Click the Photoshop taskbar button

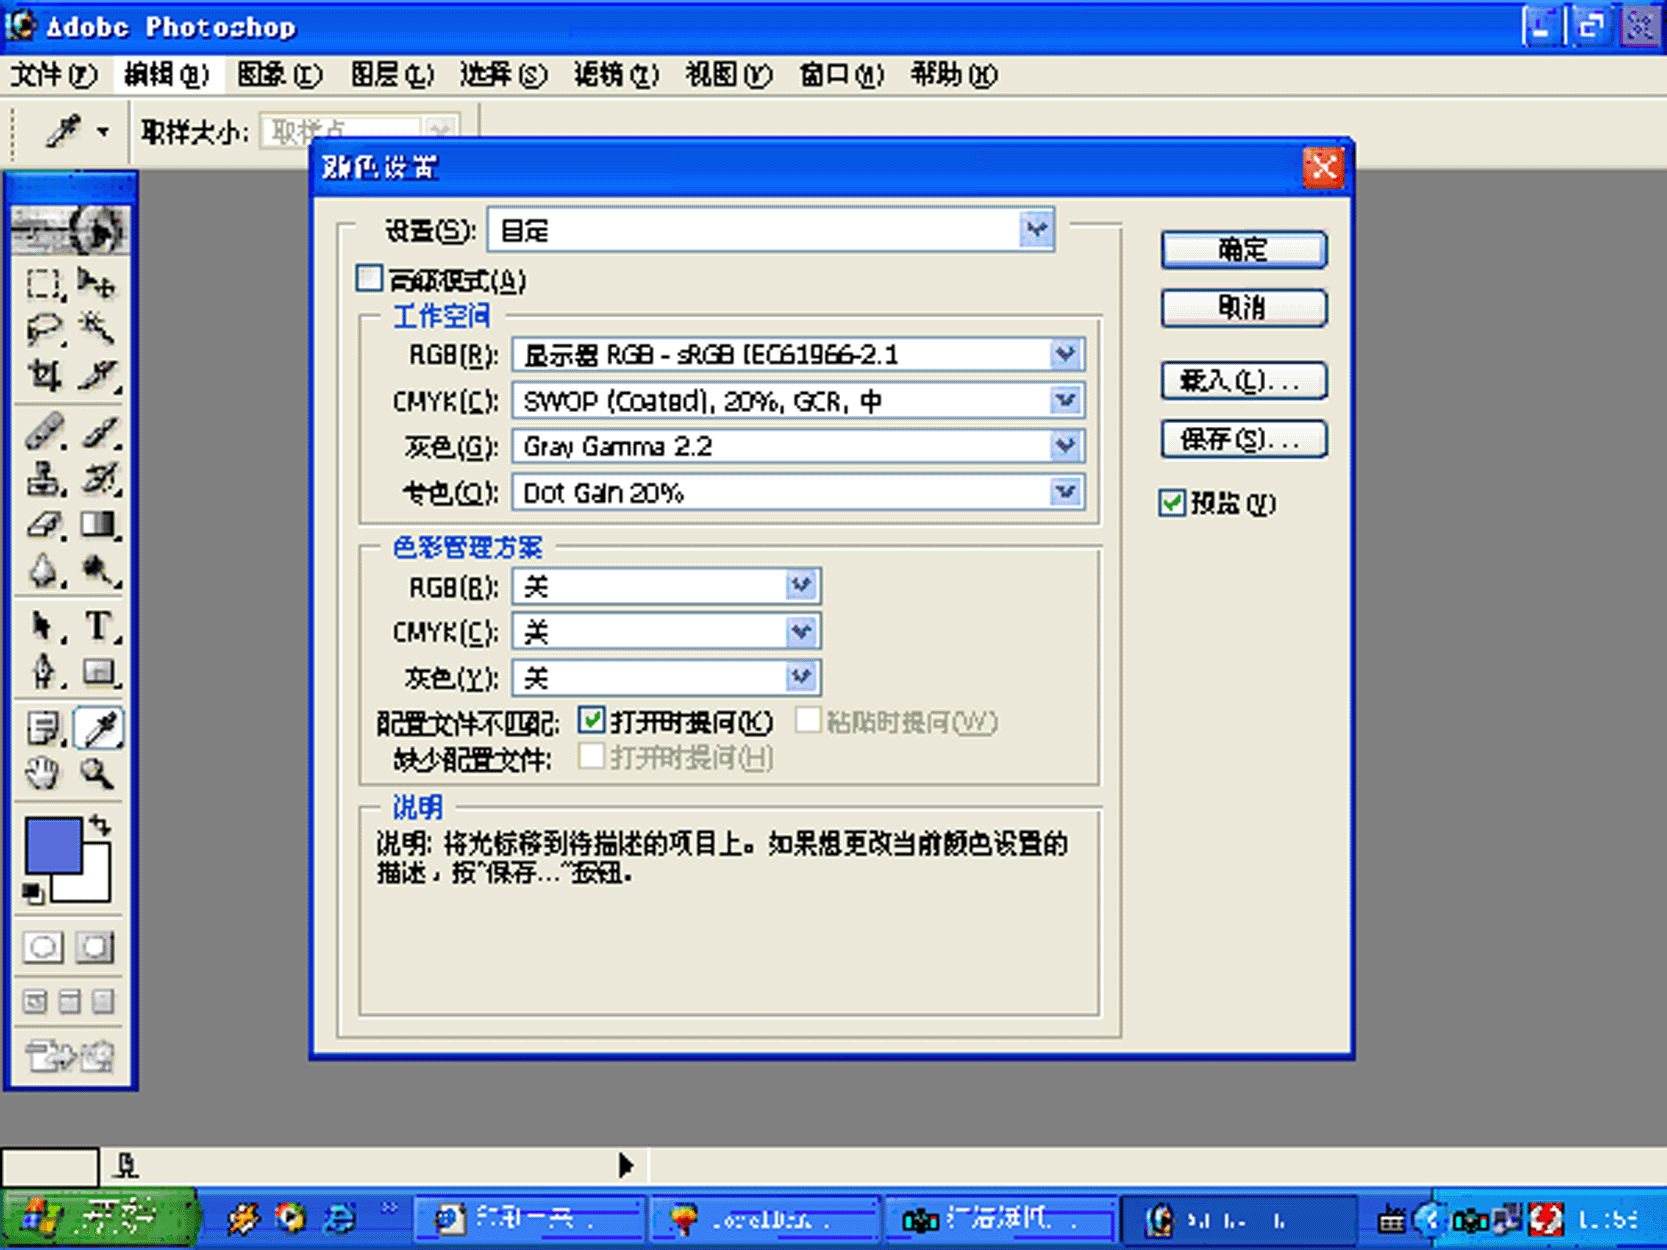[x=1238, y=1220]
